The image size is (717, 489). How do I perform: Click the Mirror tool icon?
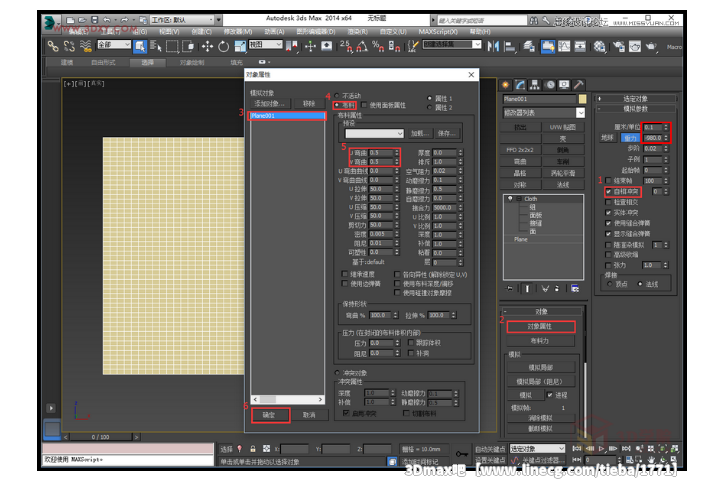493,46
